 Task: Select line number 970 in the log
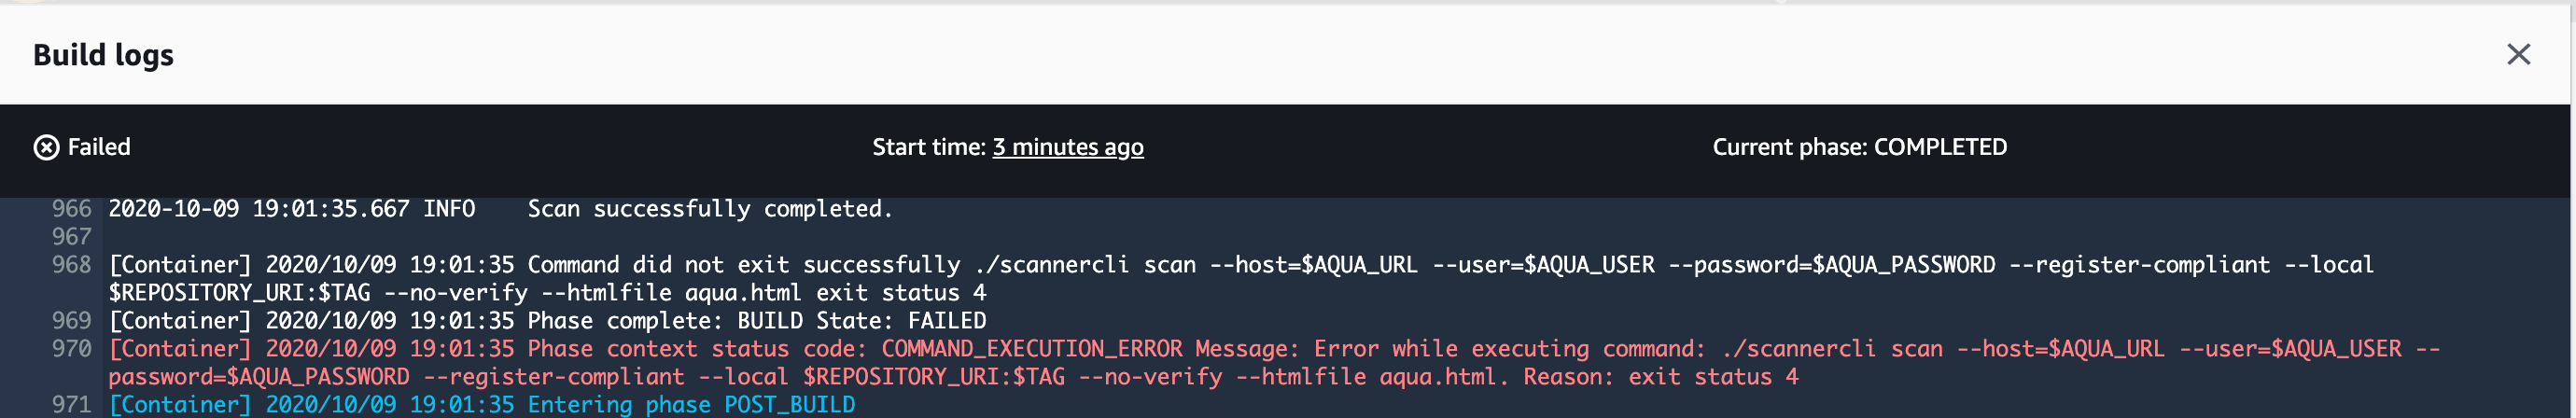click(71, 349)
